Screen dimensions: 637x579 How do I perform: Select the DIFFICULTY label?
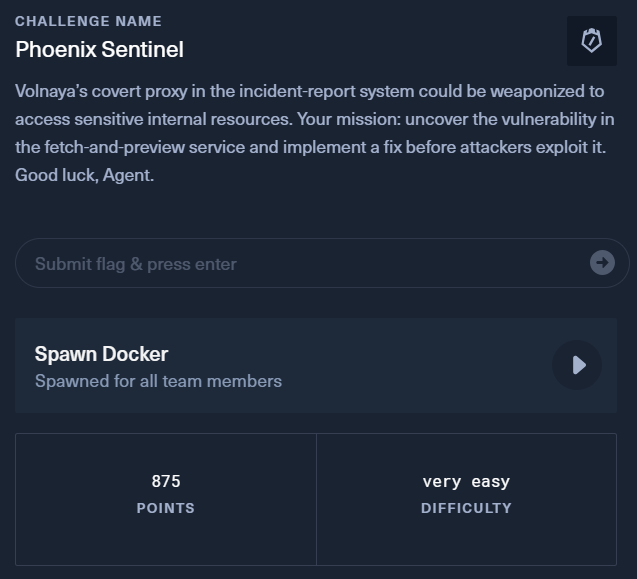point(466,508)
